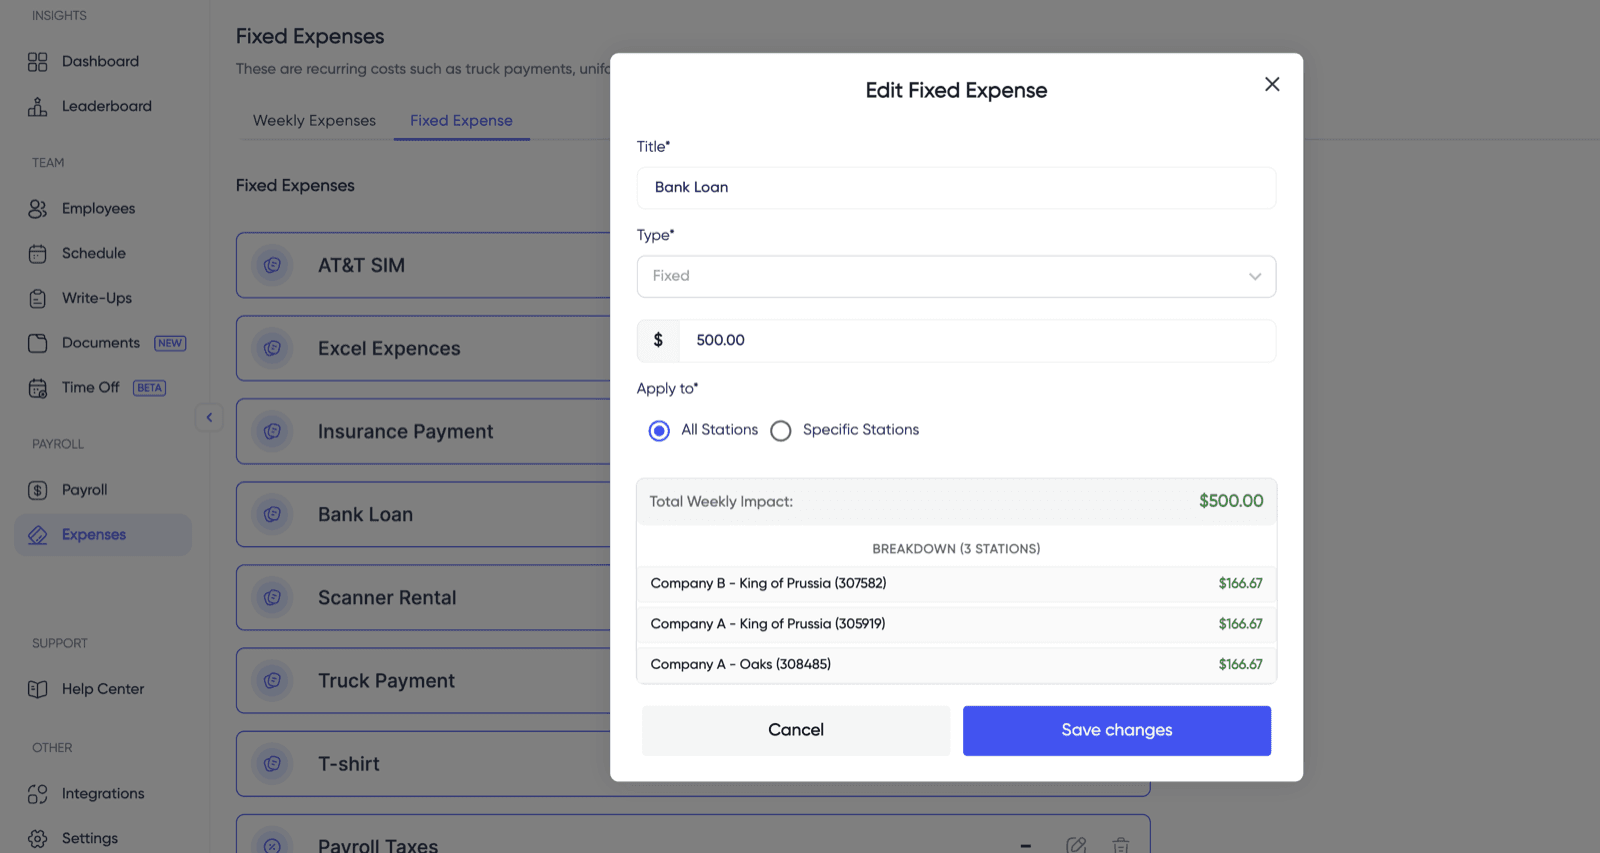Image resolution: width=1600 pixels, height=853 pixels.
Task: Click the Settings gear icon
Action: point(37,839)
